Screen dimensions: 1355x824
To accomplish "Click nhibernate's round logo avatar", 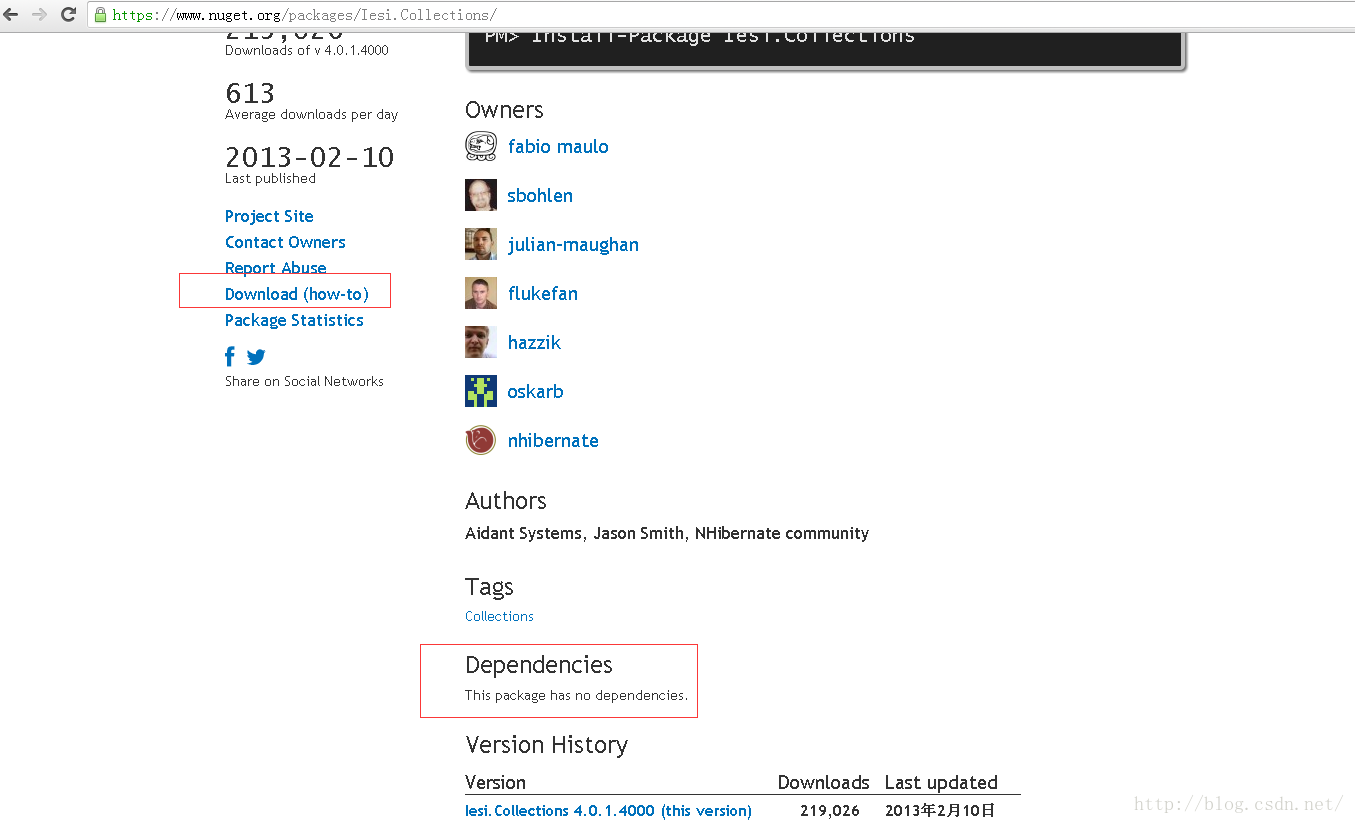I will (481, 440).
